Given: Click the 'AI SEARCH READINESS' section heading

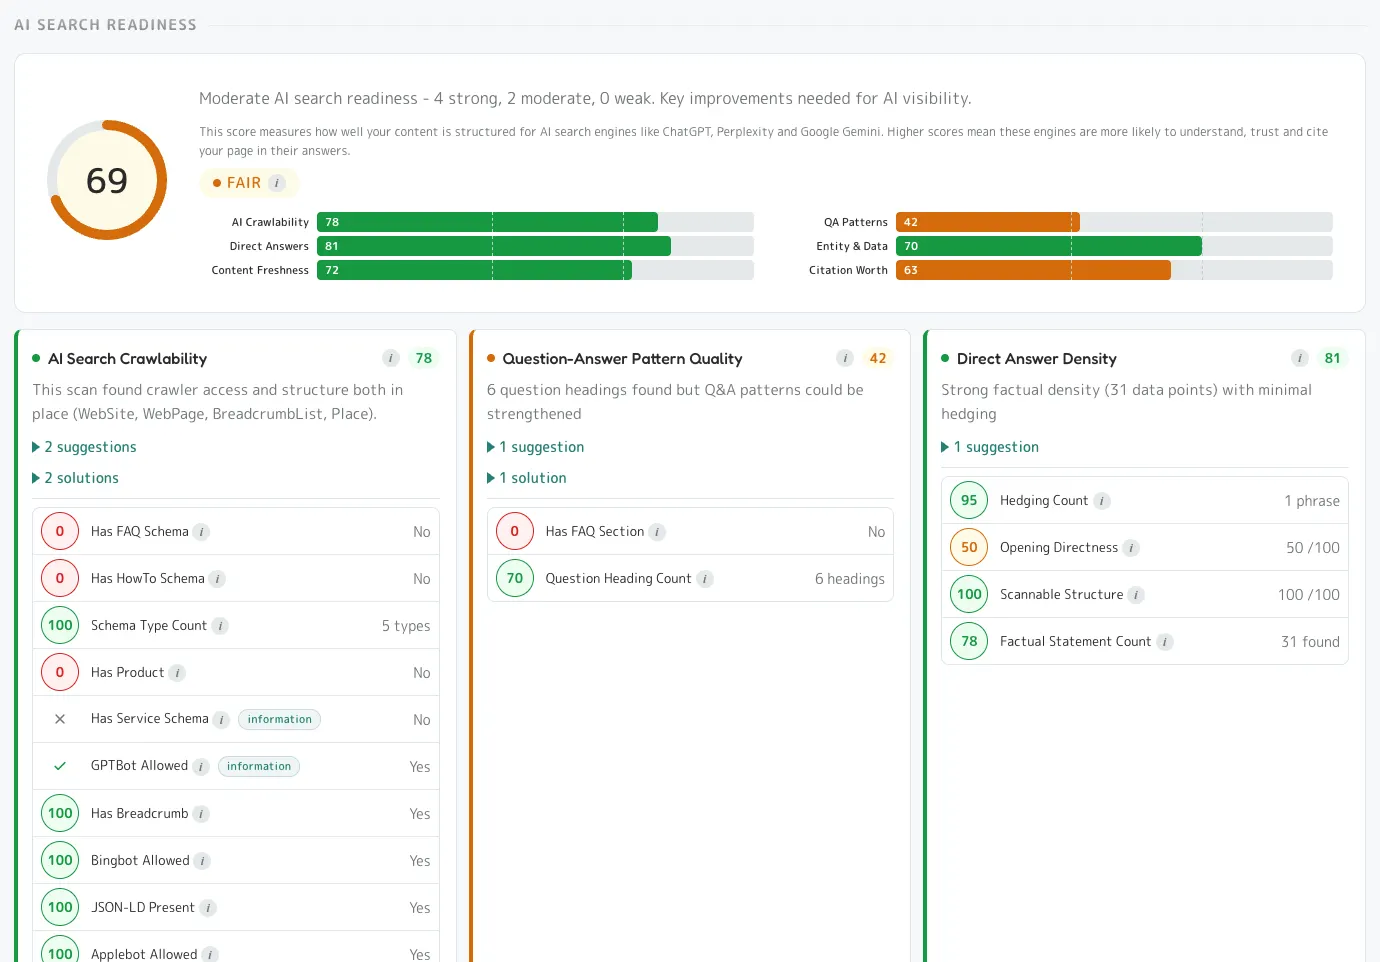Looking at the screenshot, I should (x=105, y=25).
